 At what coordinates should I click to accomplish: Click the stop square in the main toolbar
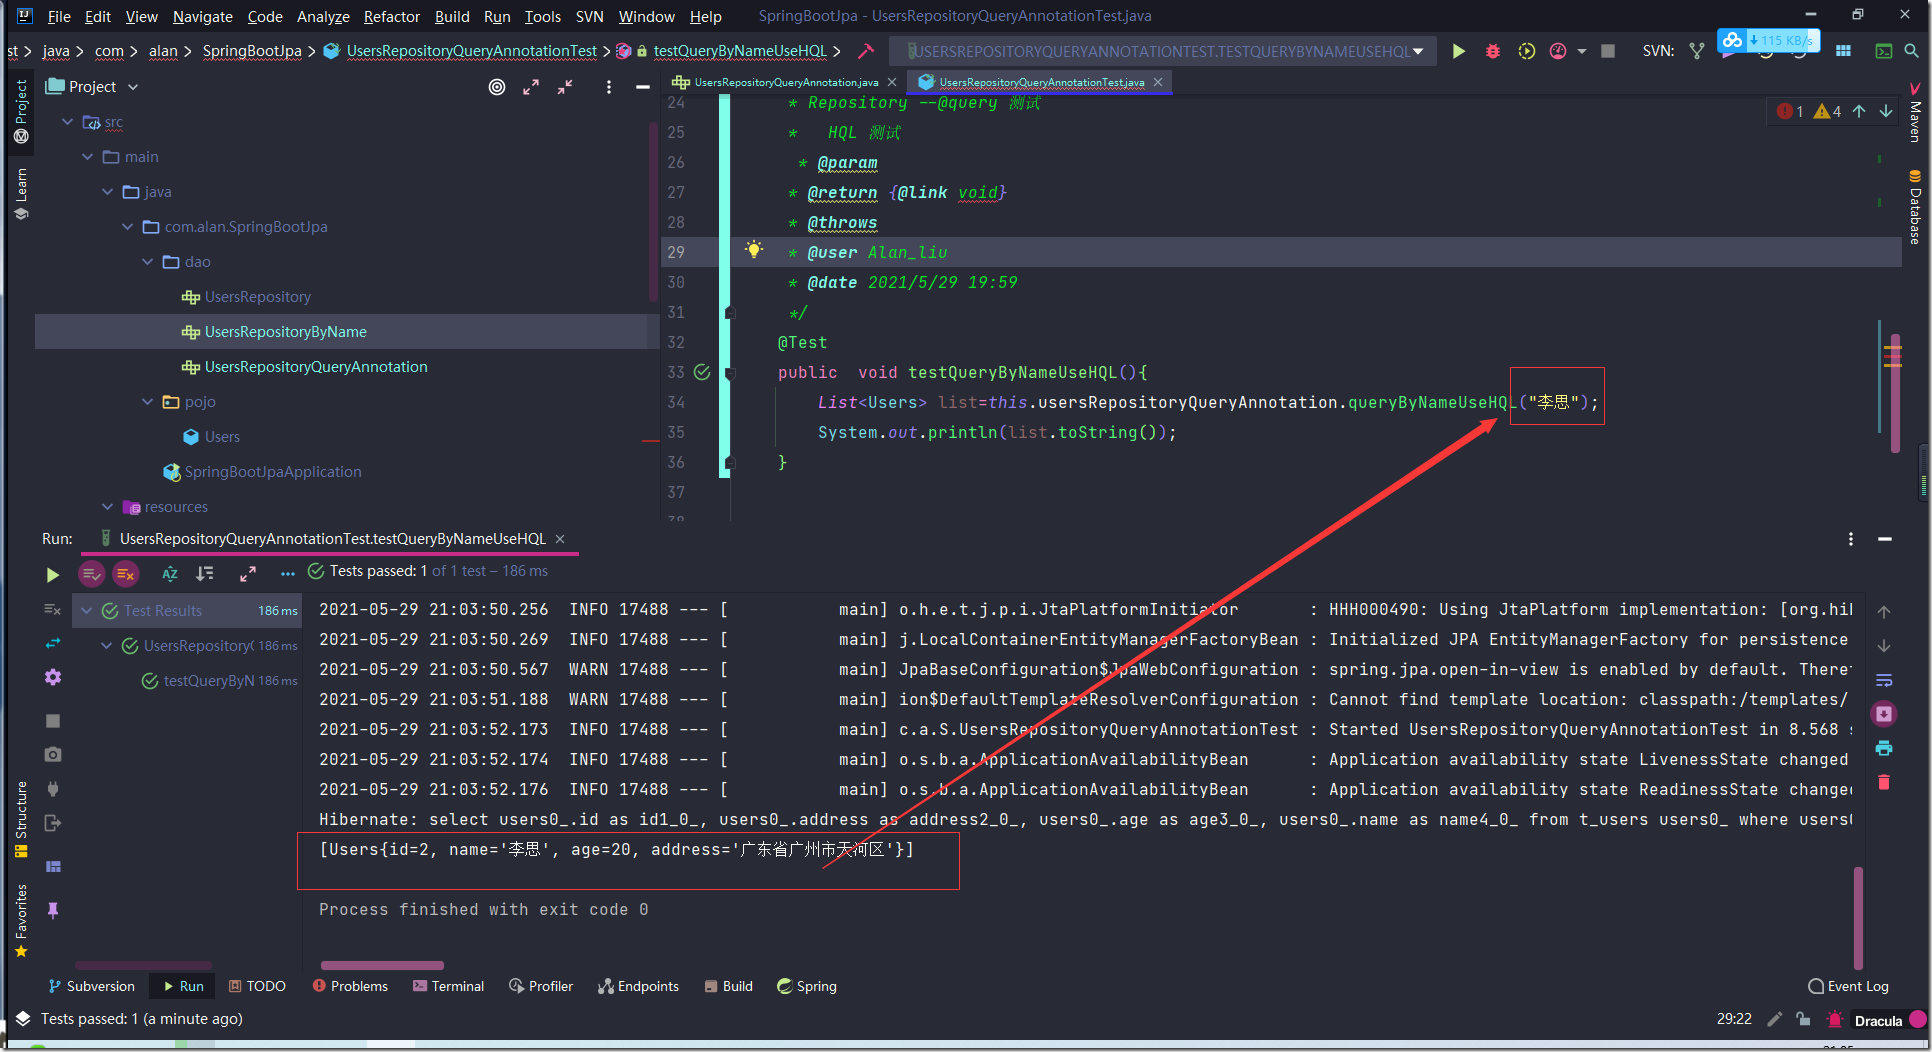point(1608,51)
